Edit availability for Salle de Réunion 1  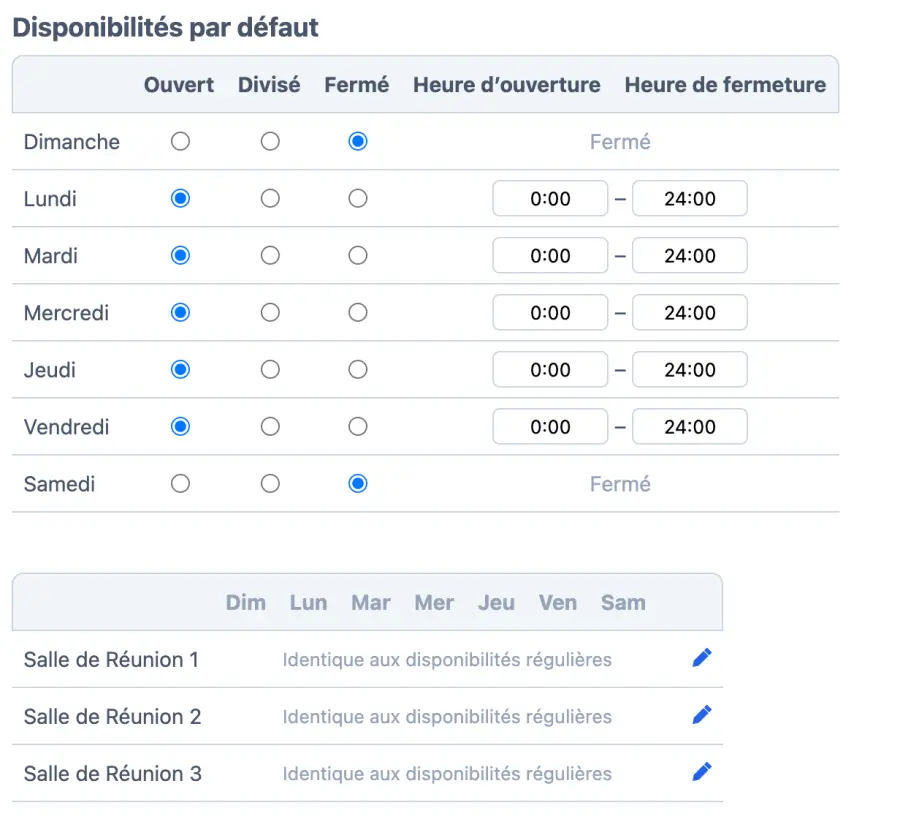coord(702,658)
